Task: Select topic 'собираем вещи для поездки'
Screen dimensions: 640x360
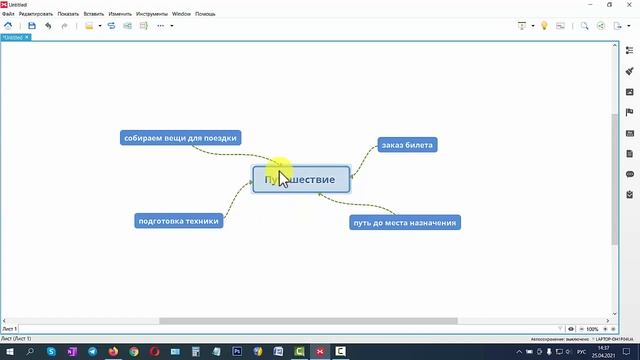Action: (x=180, y=138)
